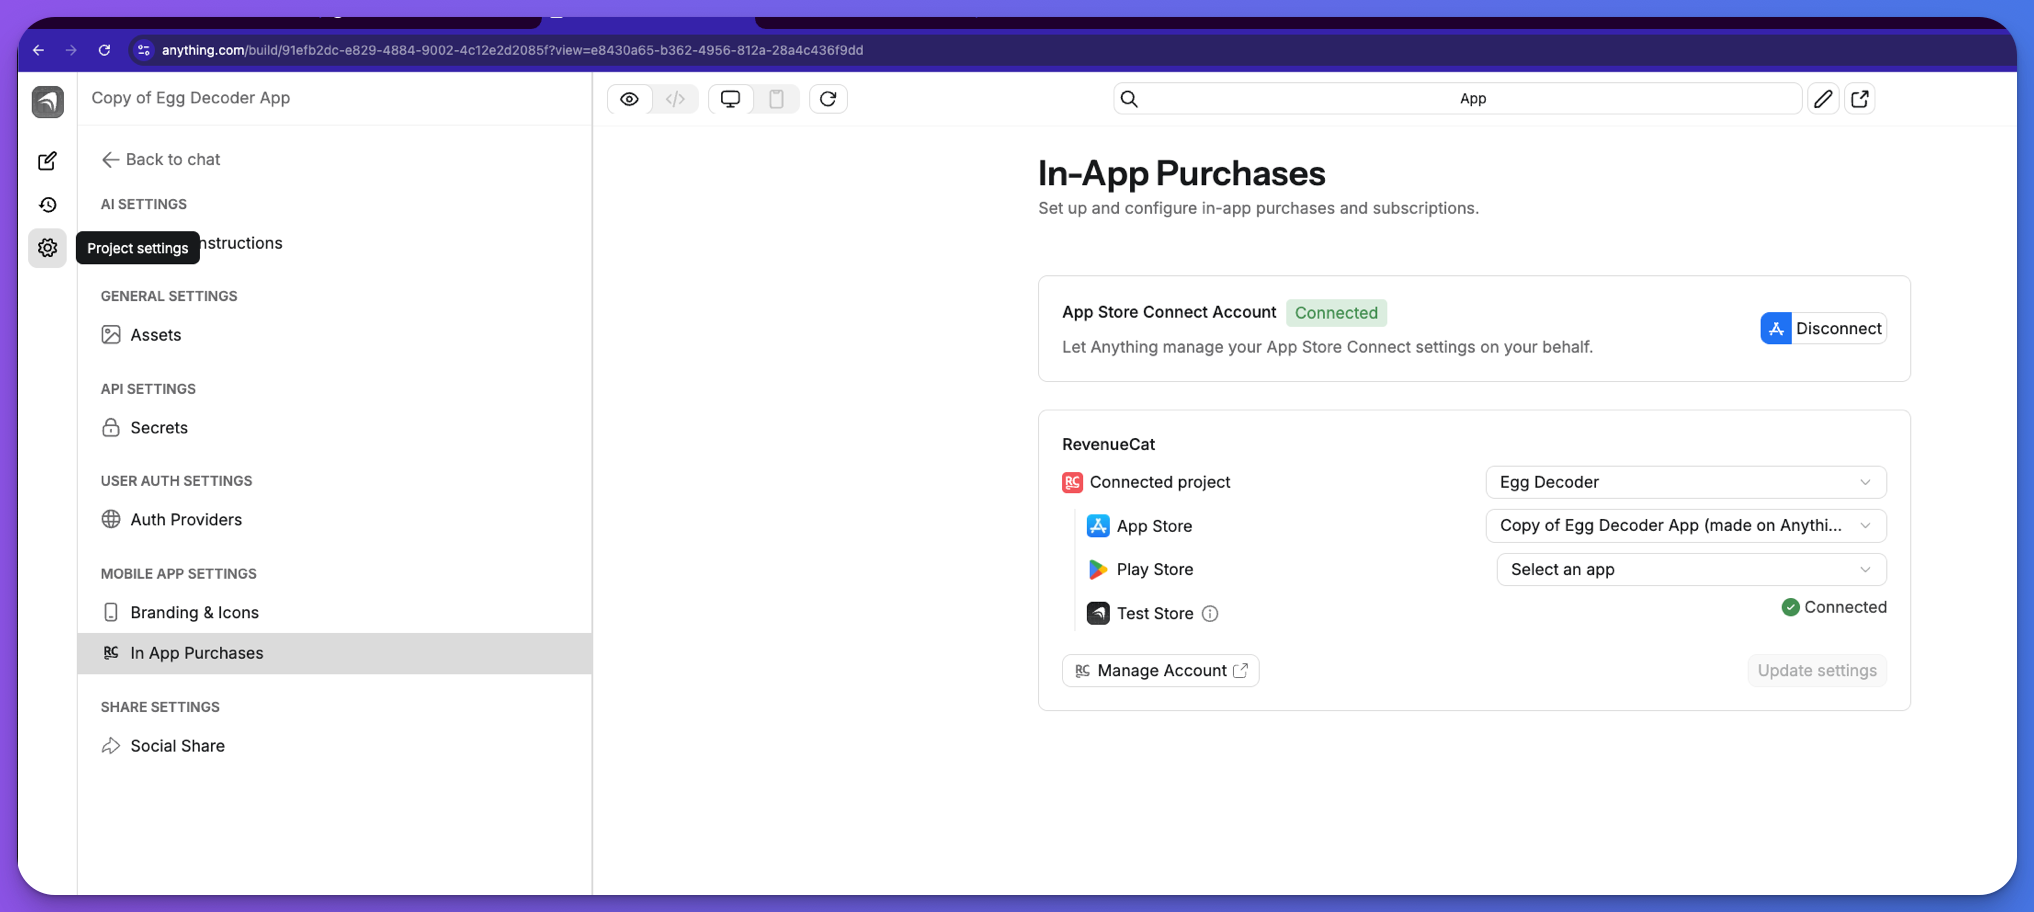Click the Anything logo icon in the sidebar
2034x912 pixels.
47,101
